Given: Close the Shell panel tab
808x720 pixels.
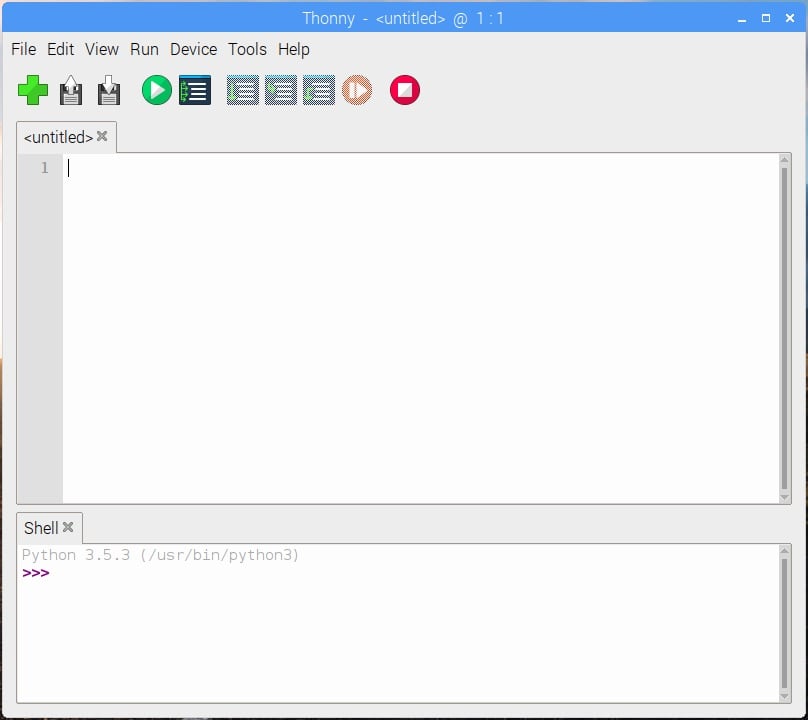Looking at the screenshot, I should (68, 527).
